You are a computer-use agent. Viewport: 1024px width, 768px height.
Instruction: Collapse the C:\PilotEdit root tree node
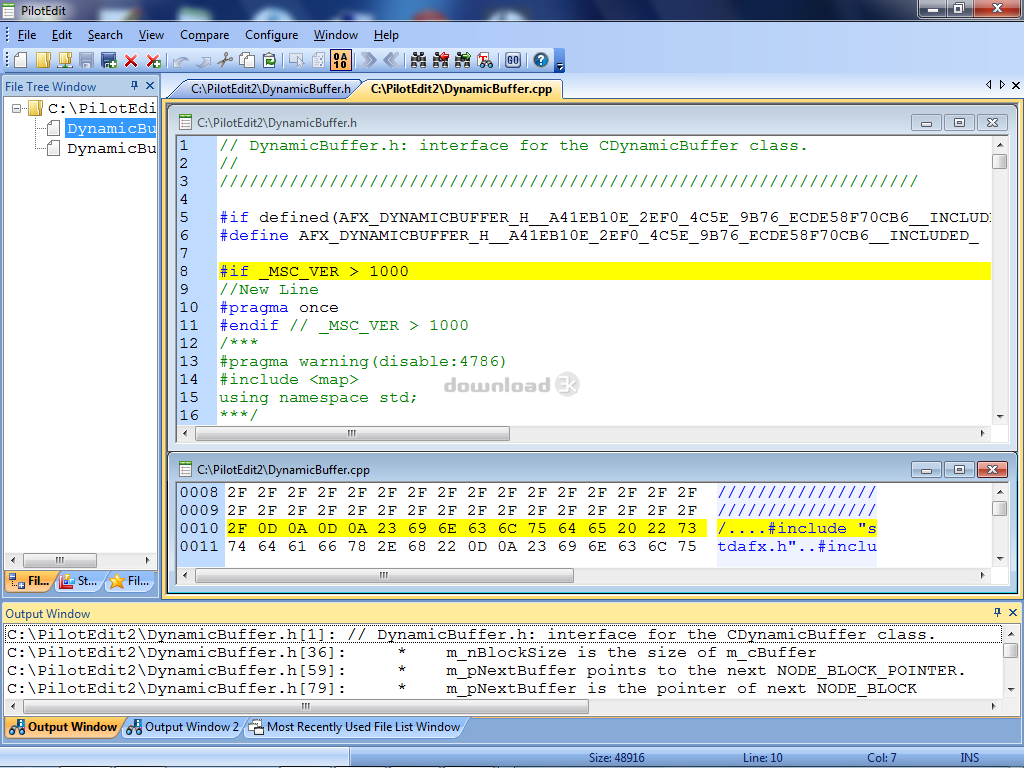[x=18, y=108]
